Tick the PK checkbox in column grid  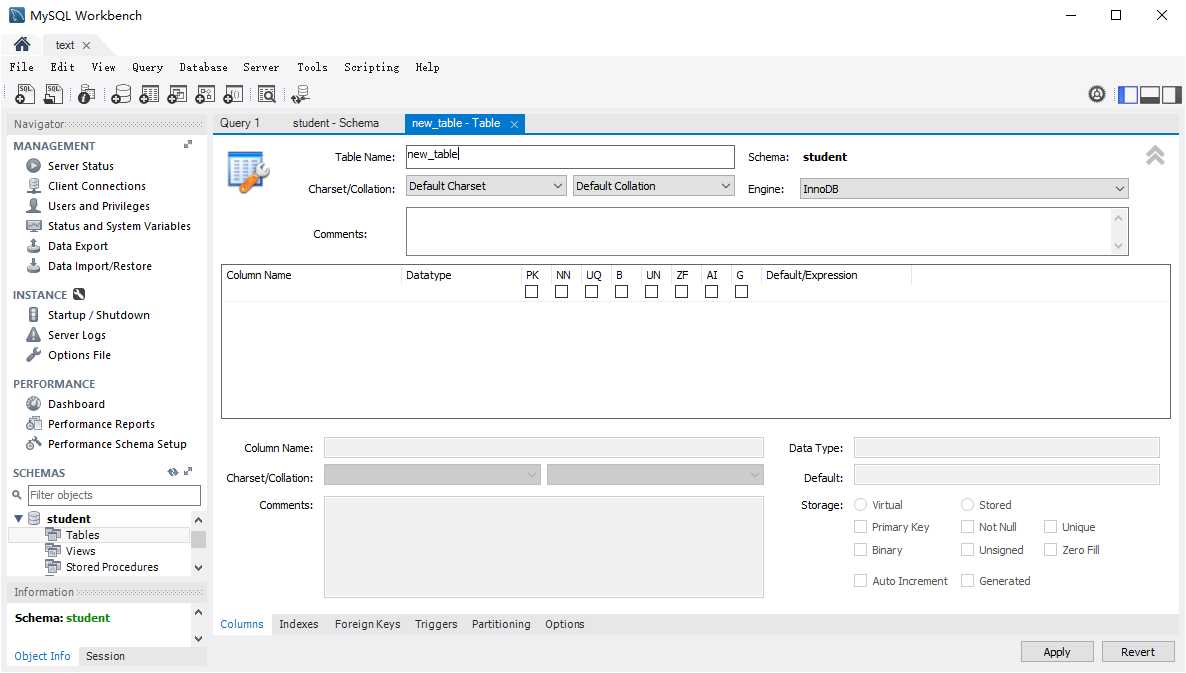pos(532,292)
